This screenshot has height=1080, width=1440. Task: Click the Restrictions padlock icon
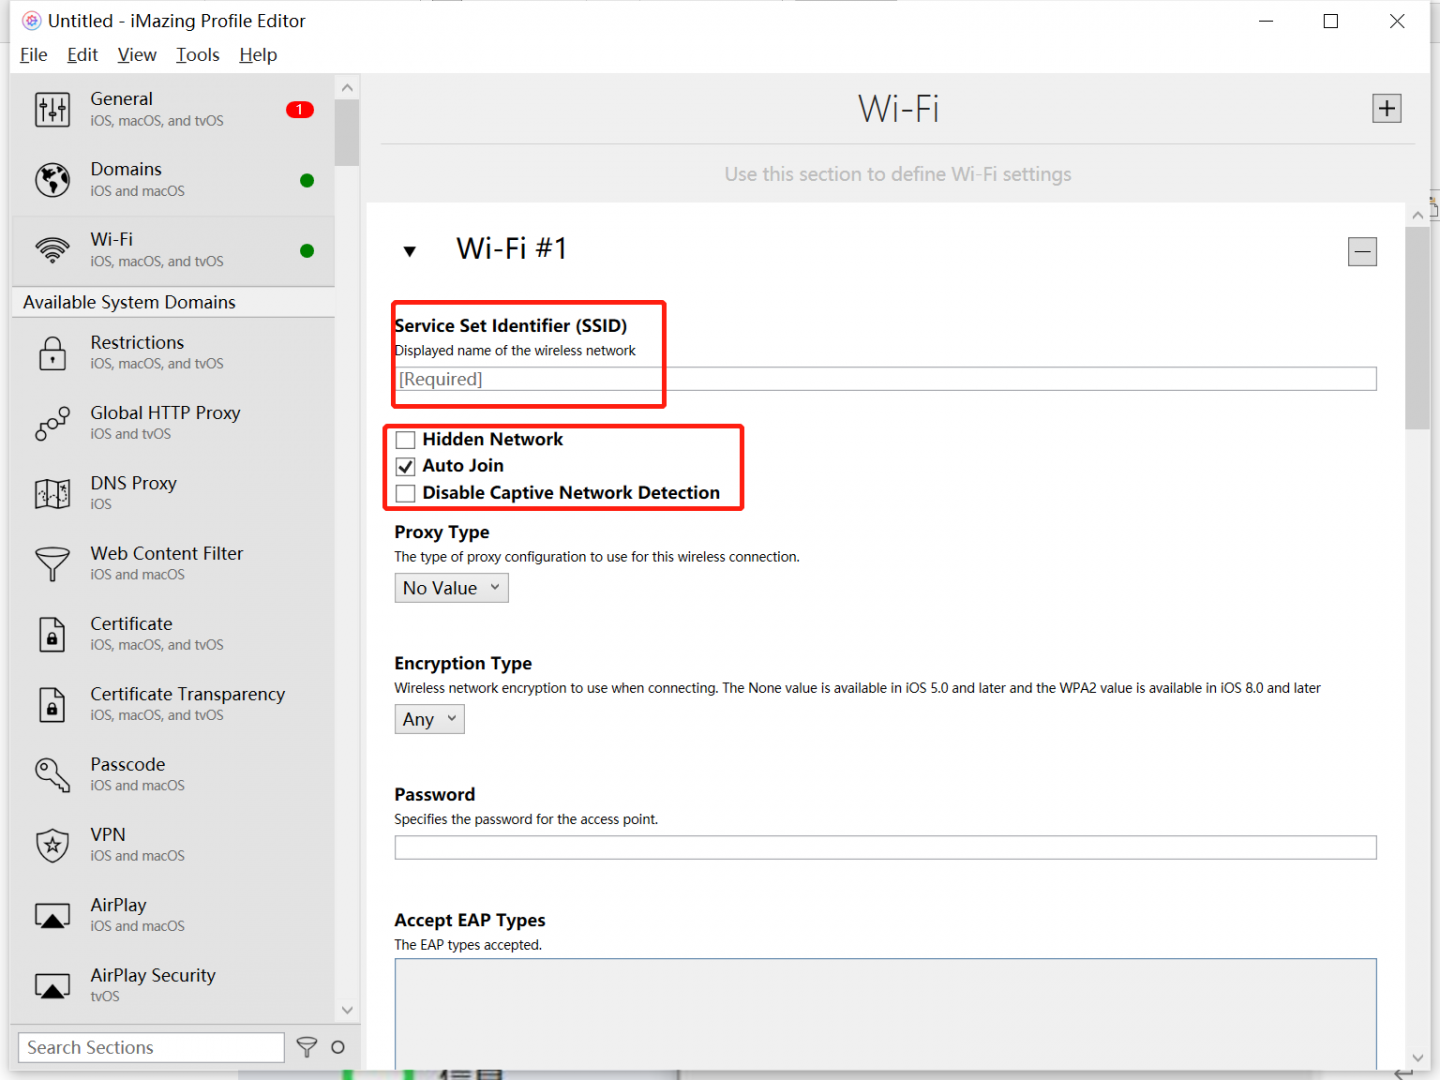(52, 353)
